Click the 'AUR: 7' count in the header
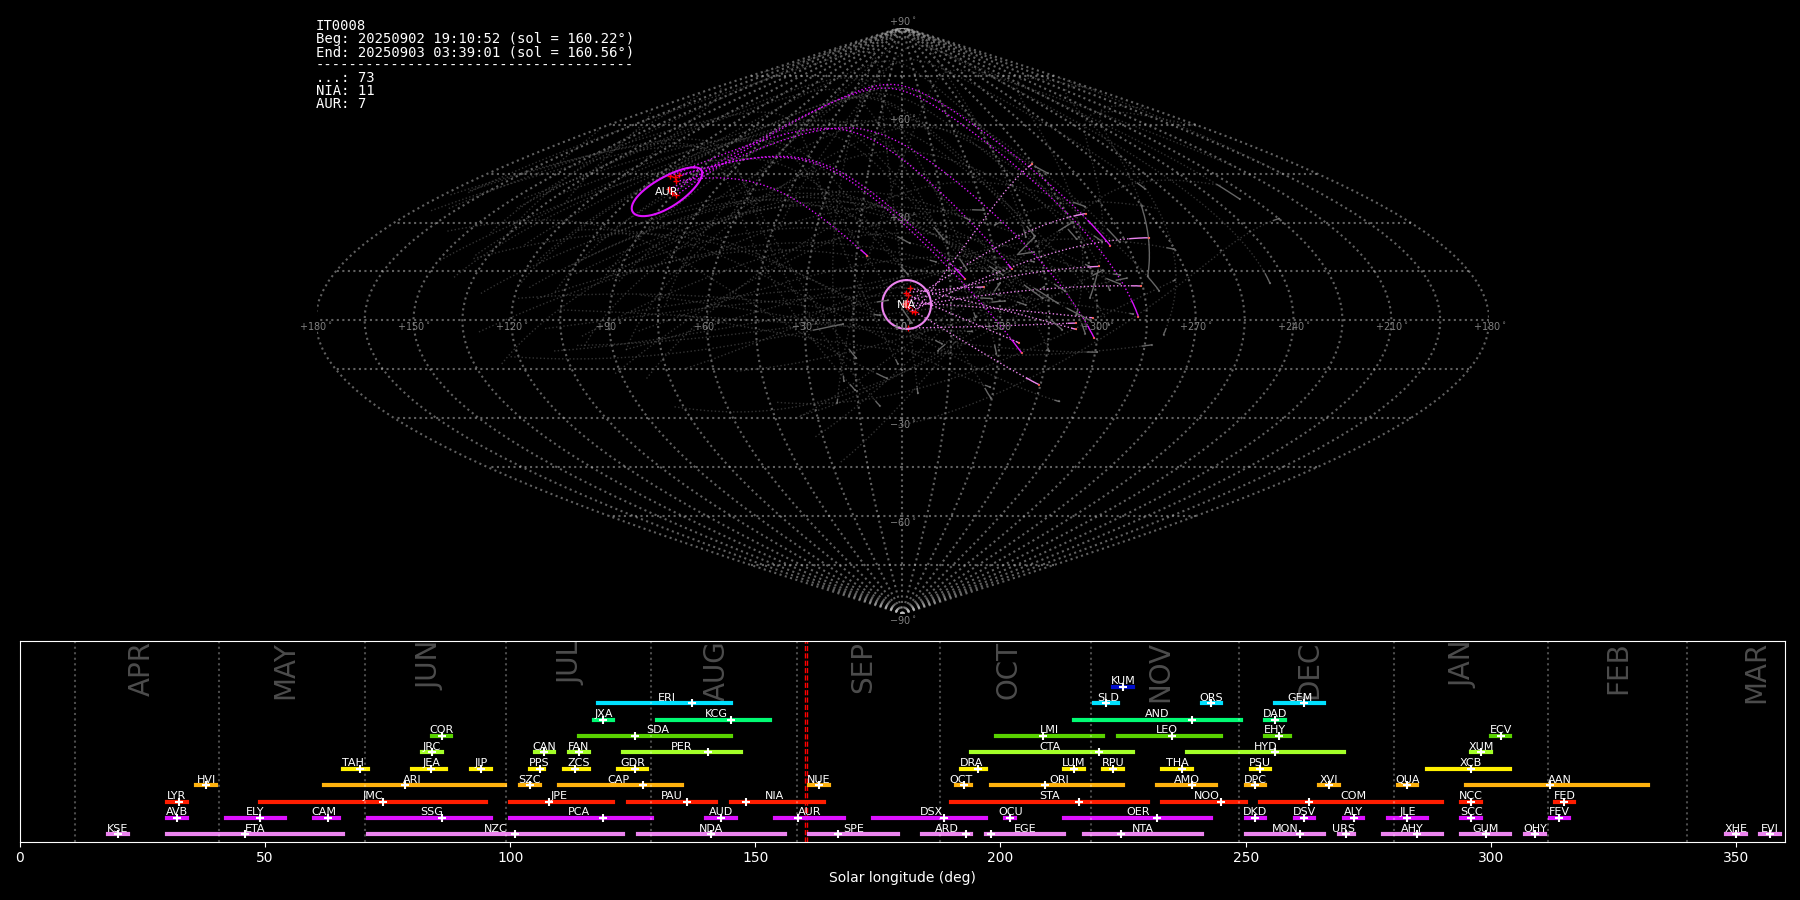 341,104
